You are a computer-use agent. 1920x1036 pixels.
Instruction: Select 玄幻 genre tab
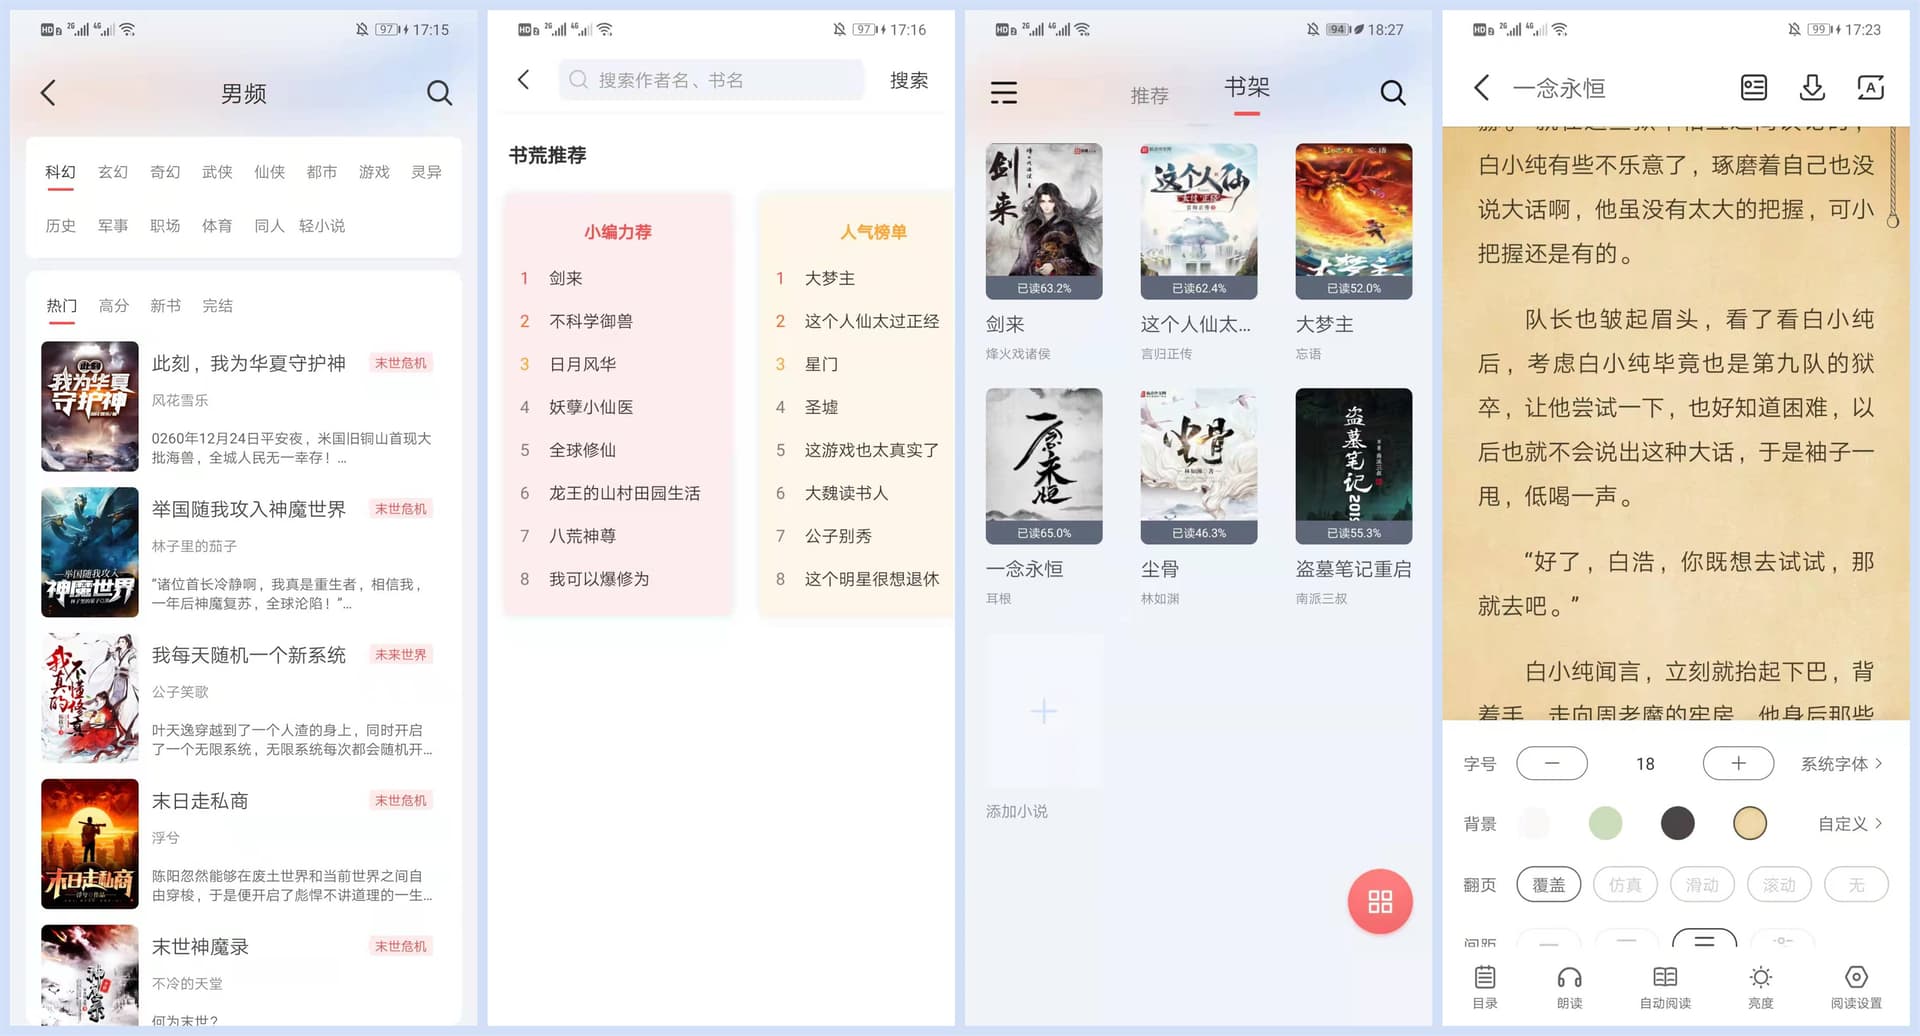113,172
